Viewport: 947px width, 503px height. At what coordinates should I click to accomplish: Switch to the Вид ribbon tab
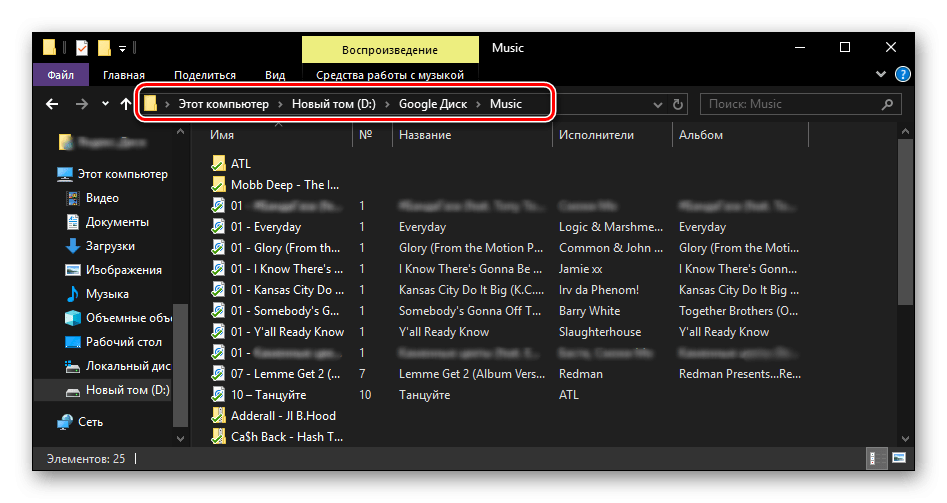275,75
